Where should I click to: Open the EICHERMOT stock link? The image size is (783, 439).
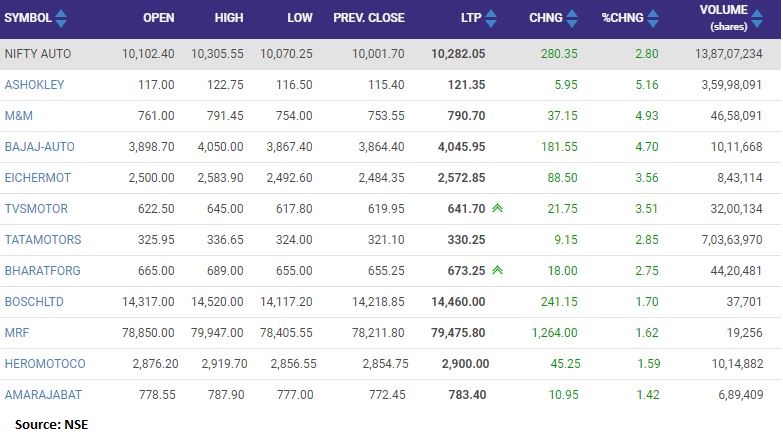click(x=38, y=178)
